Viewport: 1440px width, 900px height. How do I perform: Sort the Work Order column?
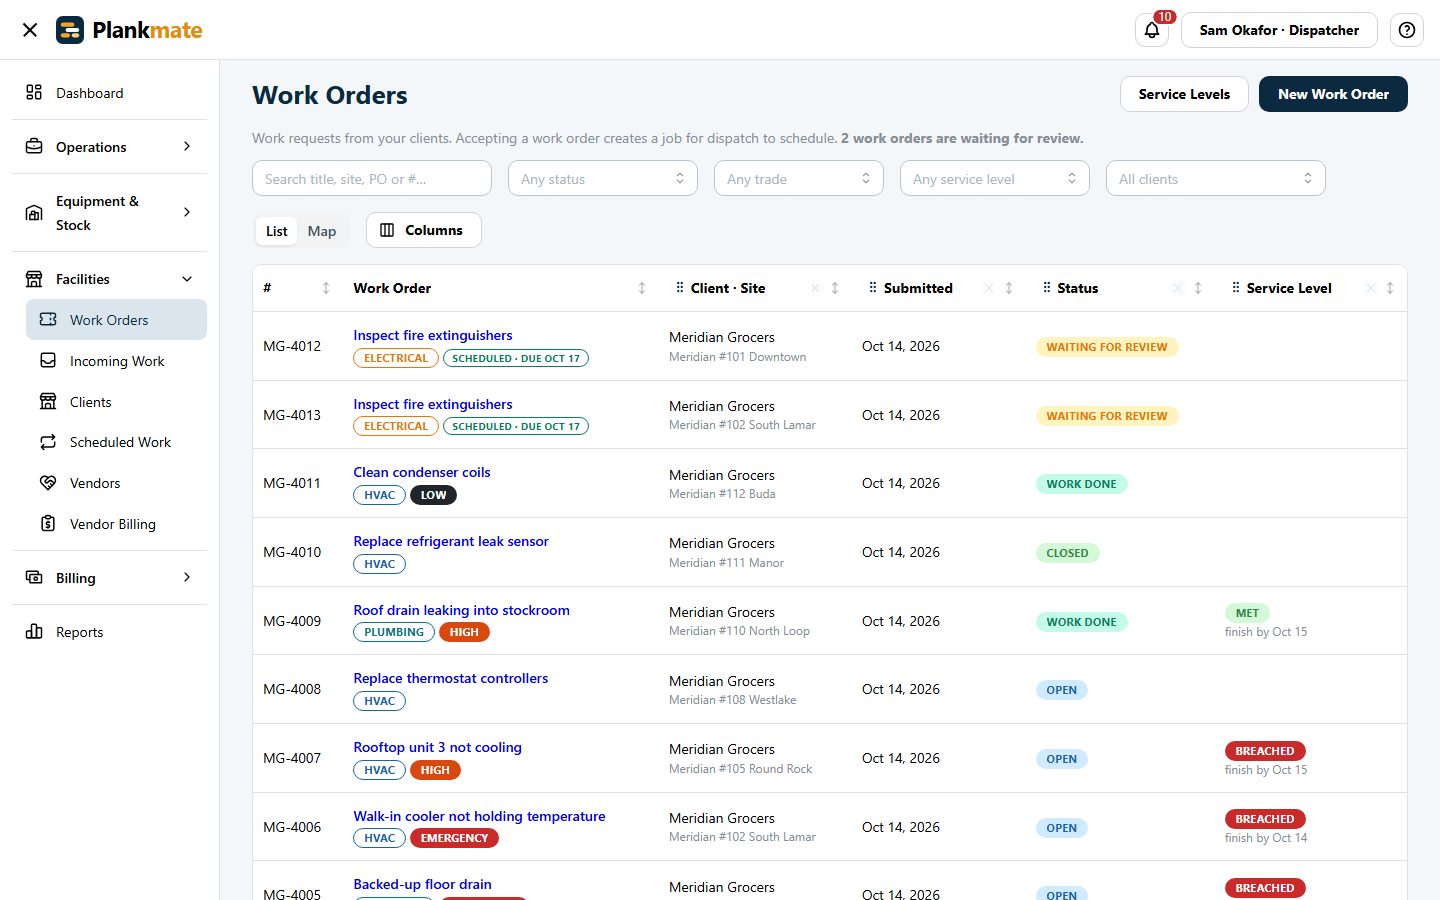[642, 288]
